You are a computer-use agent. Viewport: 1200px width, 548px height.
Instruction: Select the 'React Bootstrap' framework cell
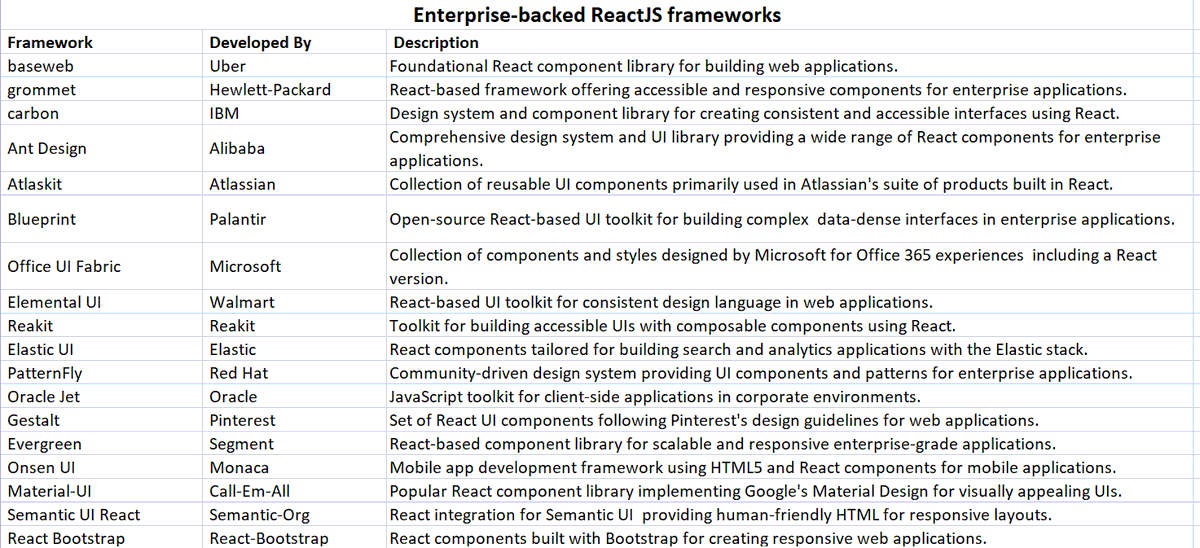[x=102, y=538]
